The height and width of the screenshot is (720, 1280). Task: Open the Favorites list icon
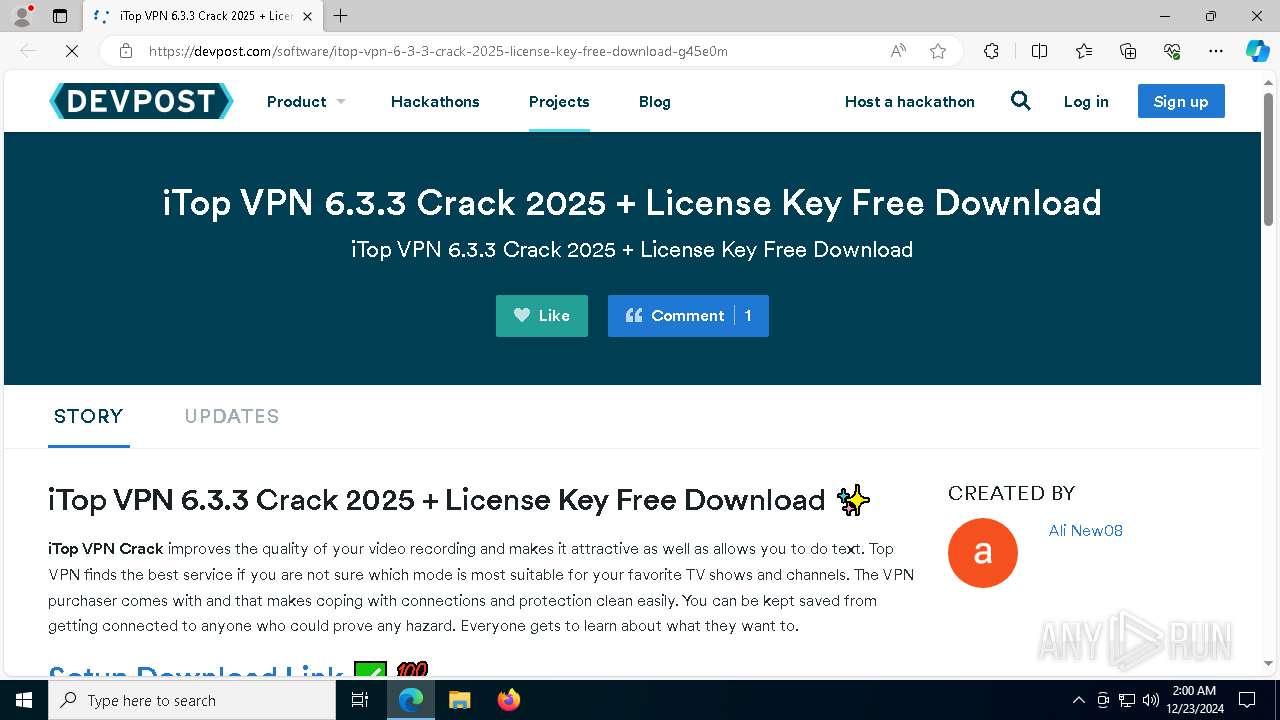click(x=1084, y=51)
